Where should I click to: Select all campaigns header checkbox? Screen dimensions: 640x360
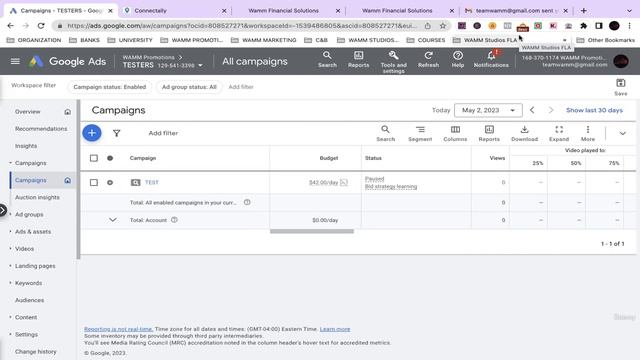coord(94,158)
